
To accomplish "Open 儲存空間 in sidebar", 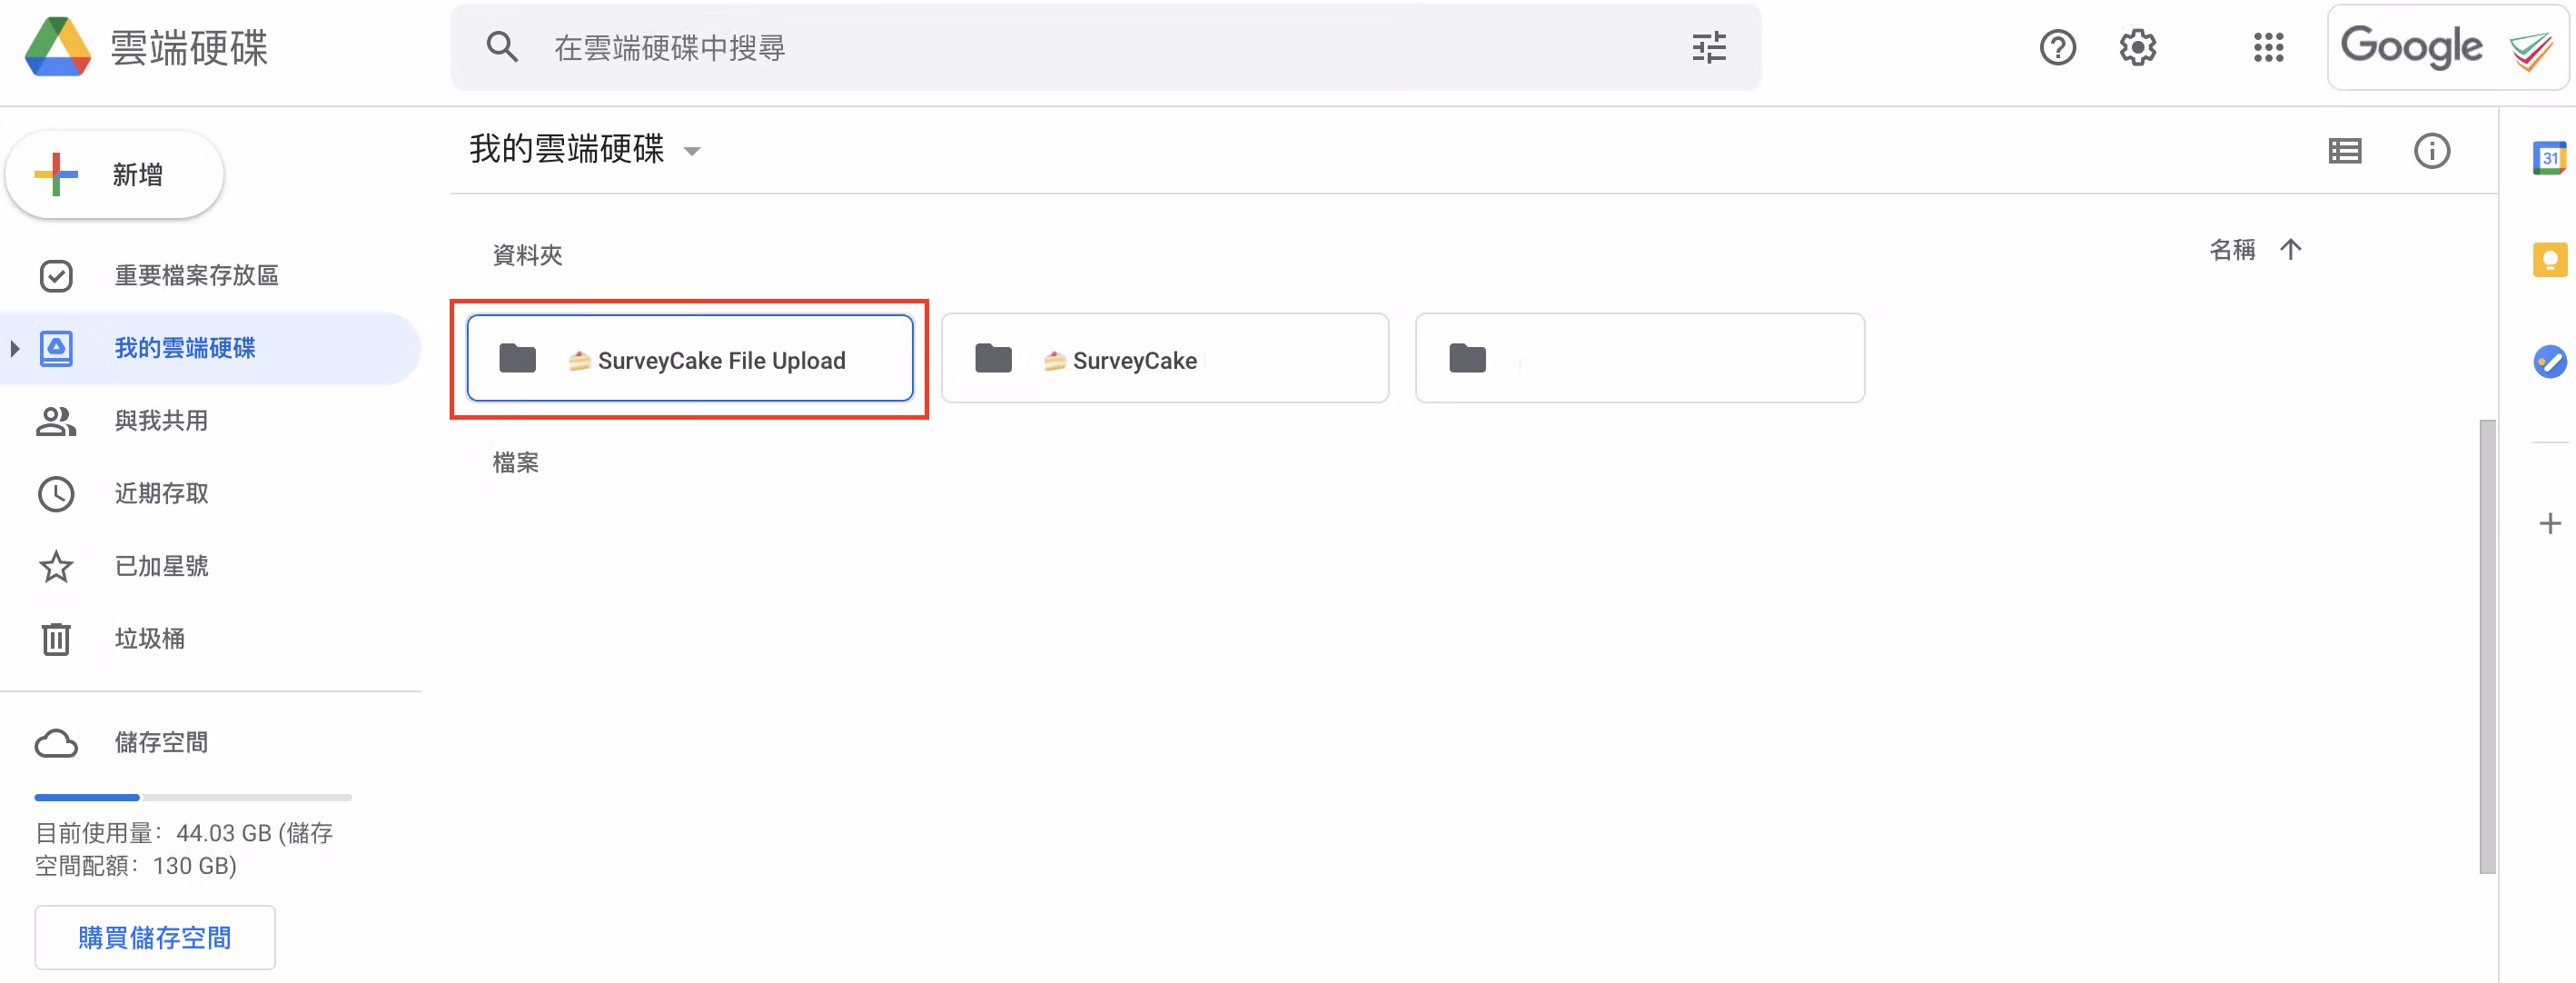I will pos(210,743).
